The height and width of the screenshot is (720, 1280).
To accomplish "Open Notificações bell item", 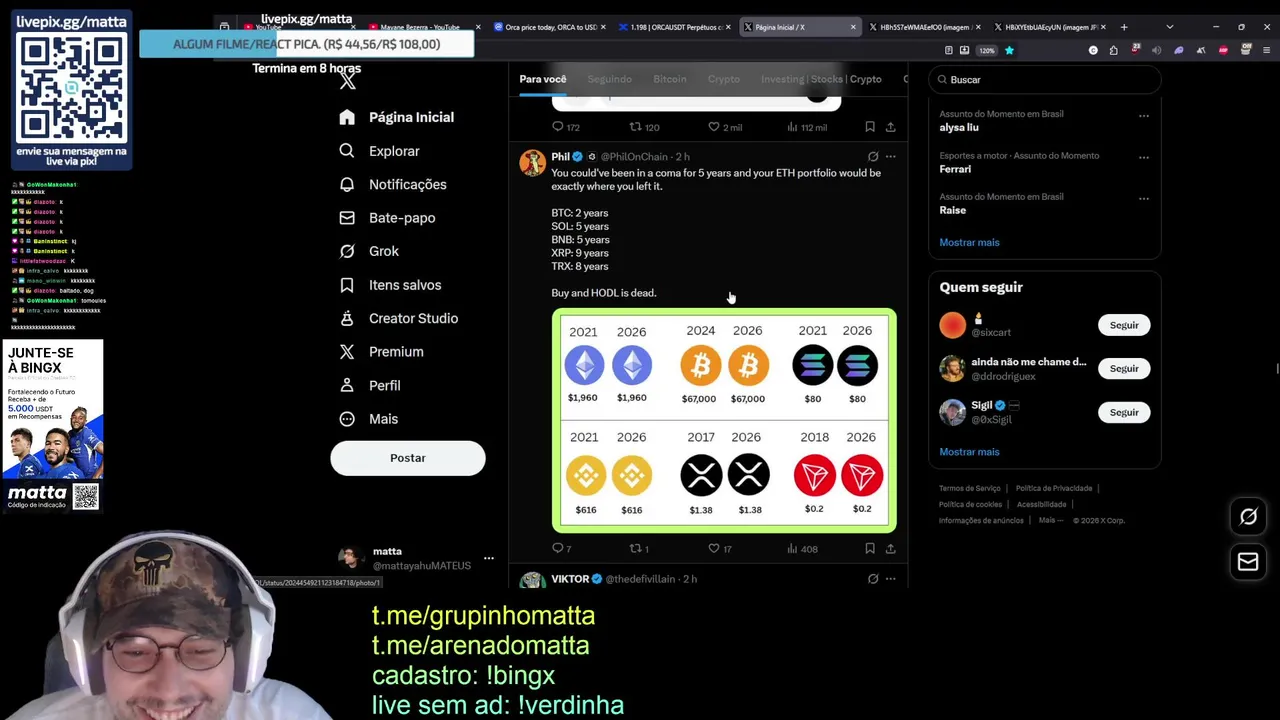I will click(x=392, y=184).
